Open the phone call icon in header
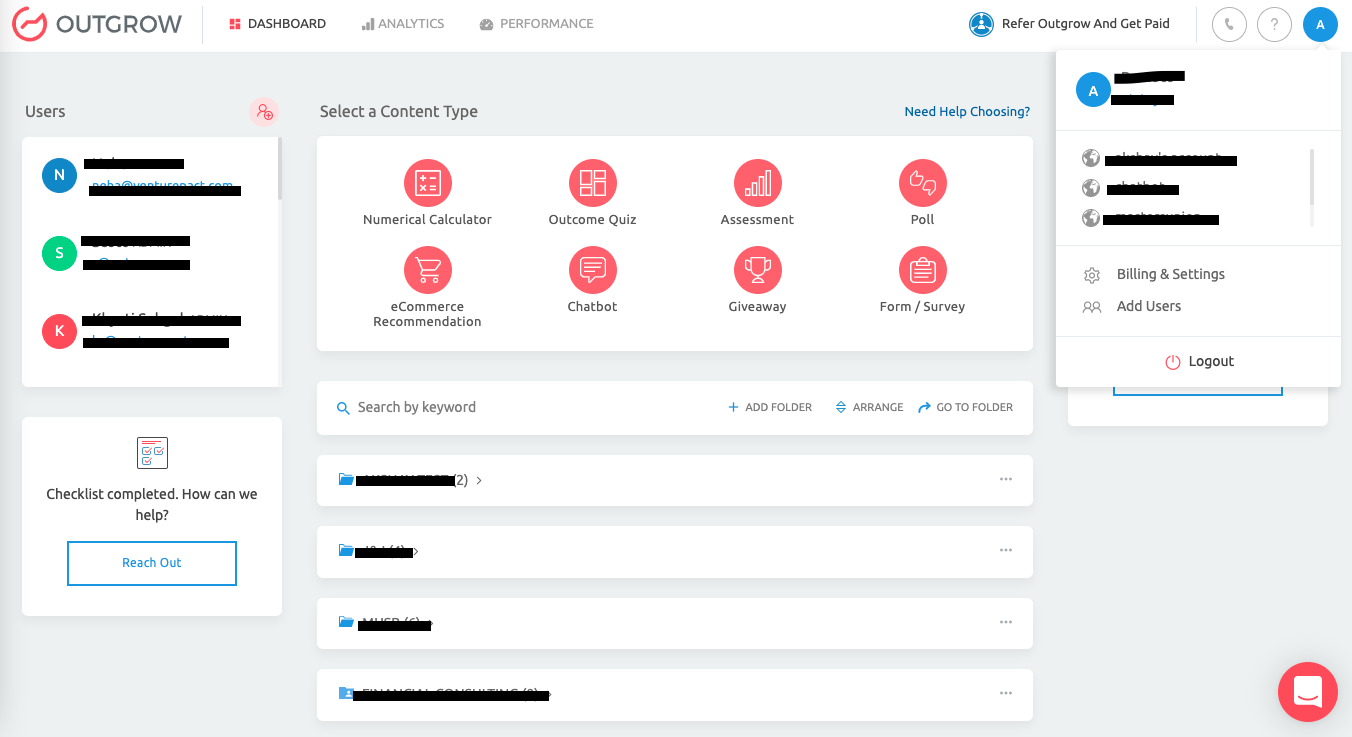The image size is (1352, 737). [1229, 24]
